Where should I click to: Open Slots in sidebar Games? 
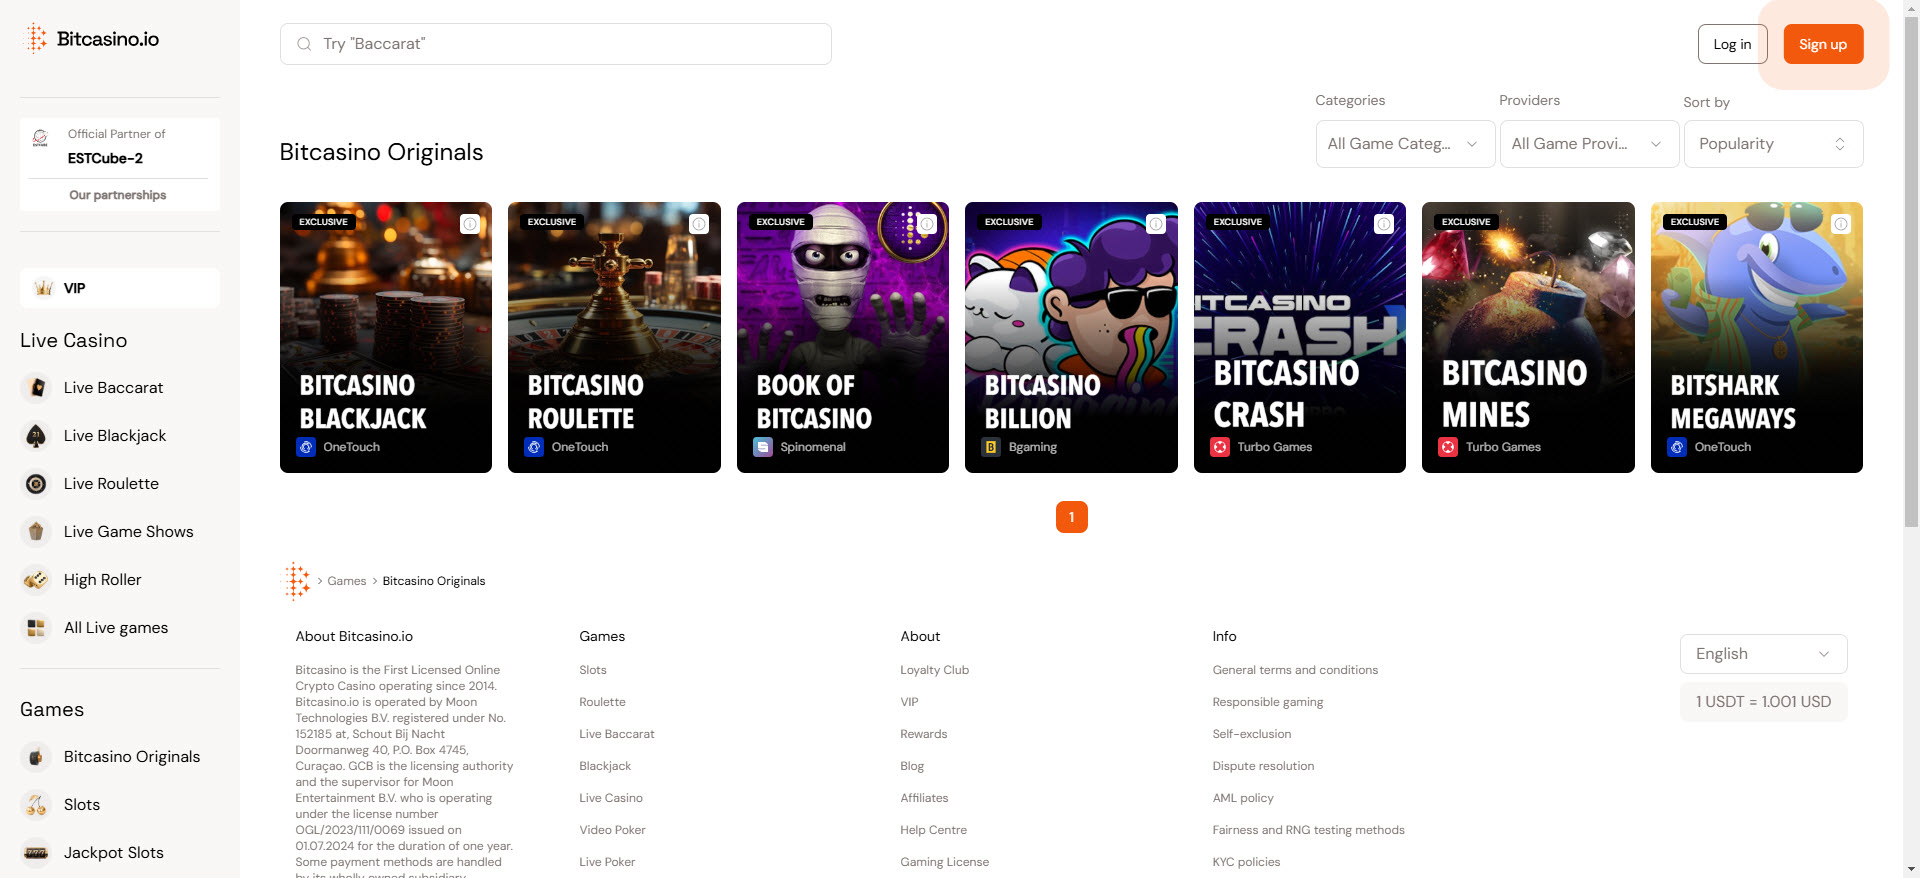(x=82, y=805)
